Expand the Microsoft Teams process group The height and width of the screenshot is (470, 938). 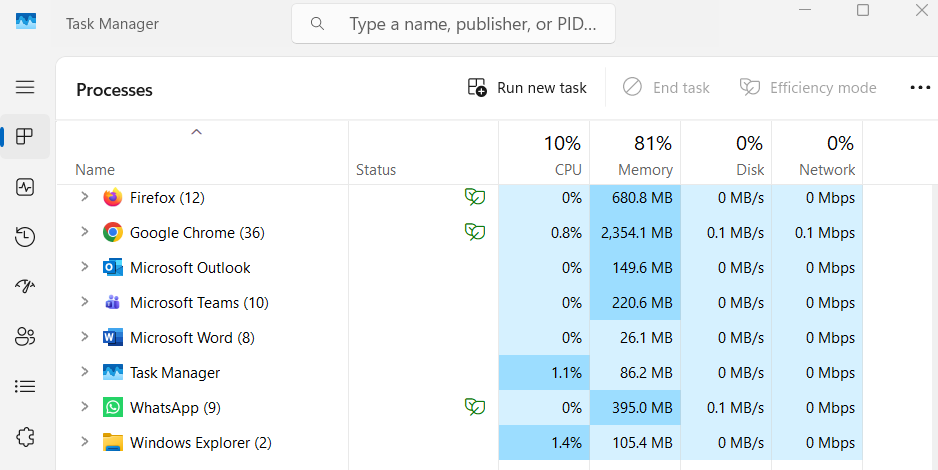tap(85, 303)
